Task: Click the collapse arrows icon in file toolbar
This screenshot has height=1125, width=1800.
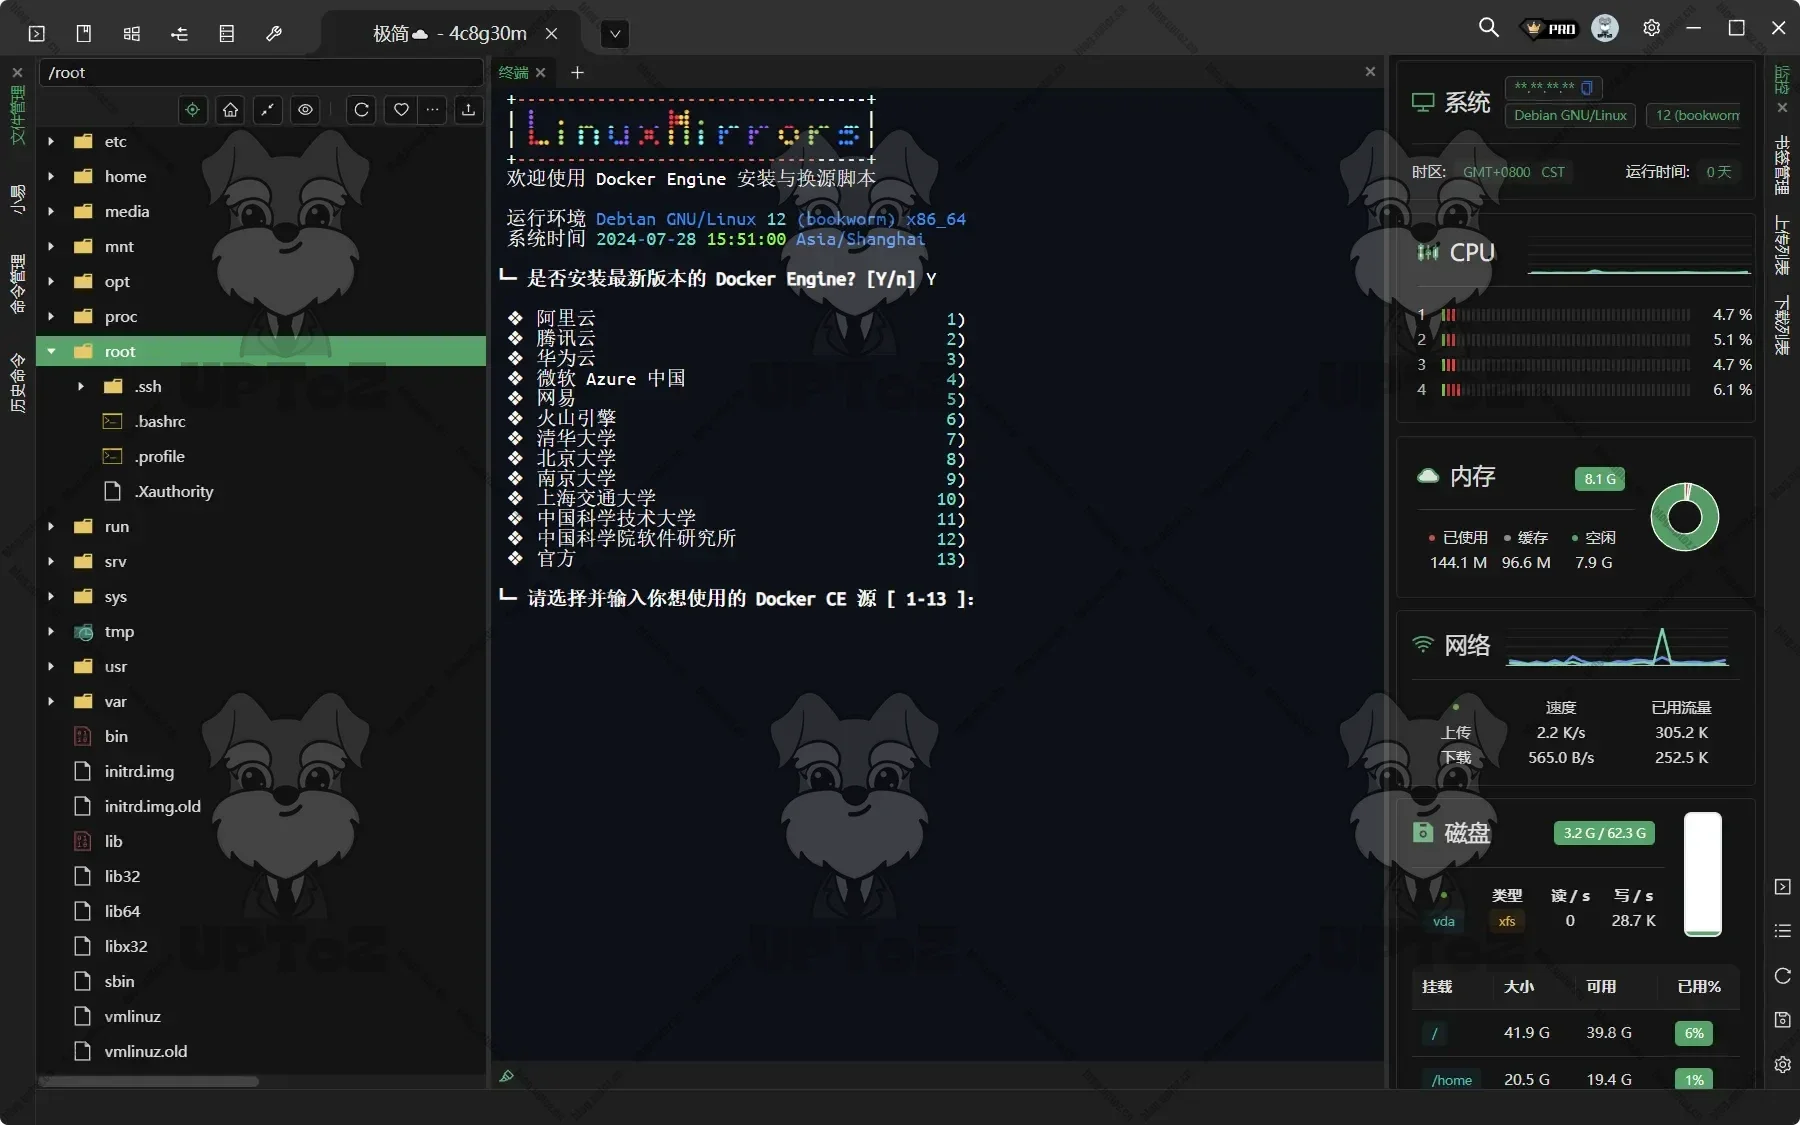Action: click(x=268, y=110)
